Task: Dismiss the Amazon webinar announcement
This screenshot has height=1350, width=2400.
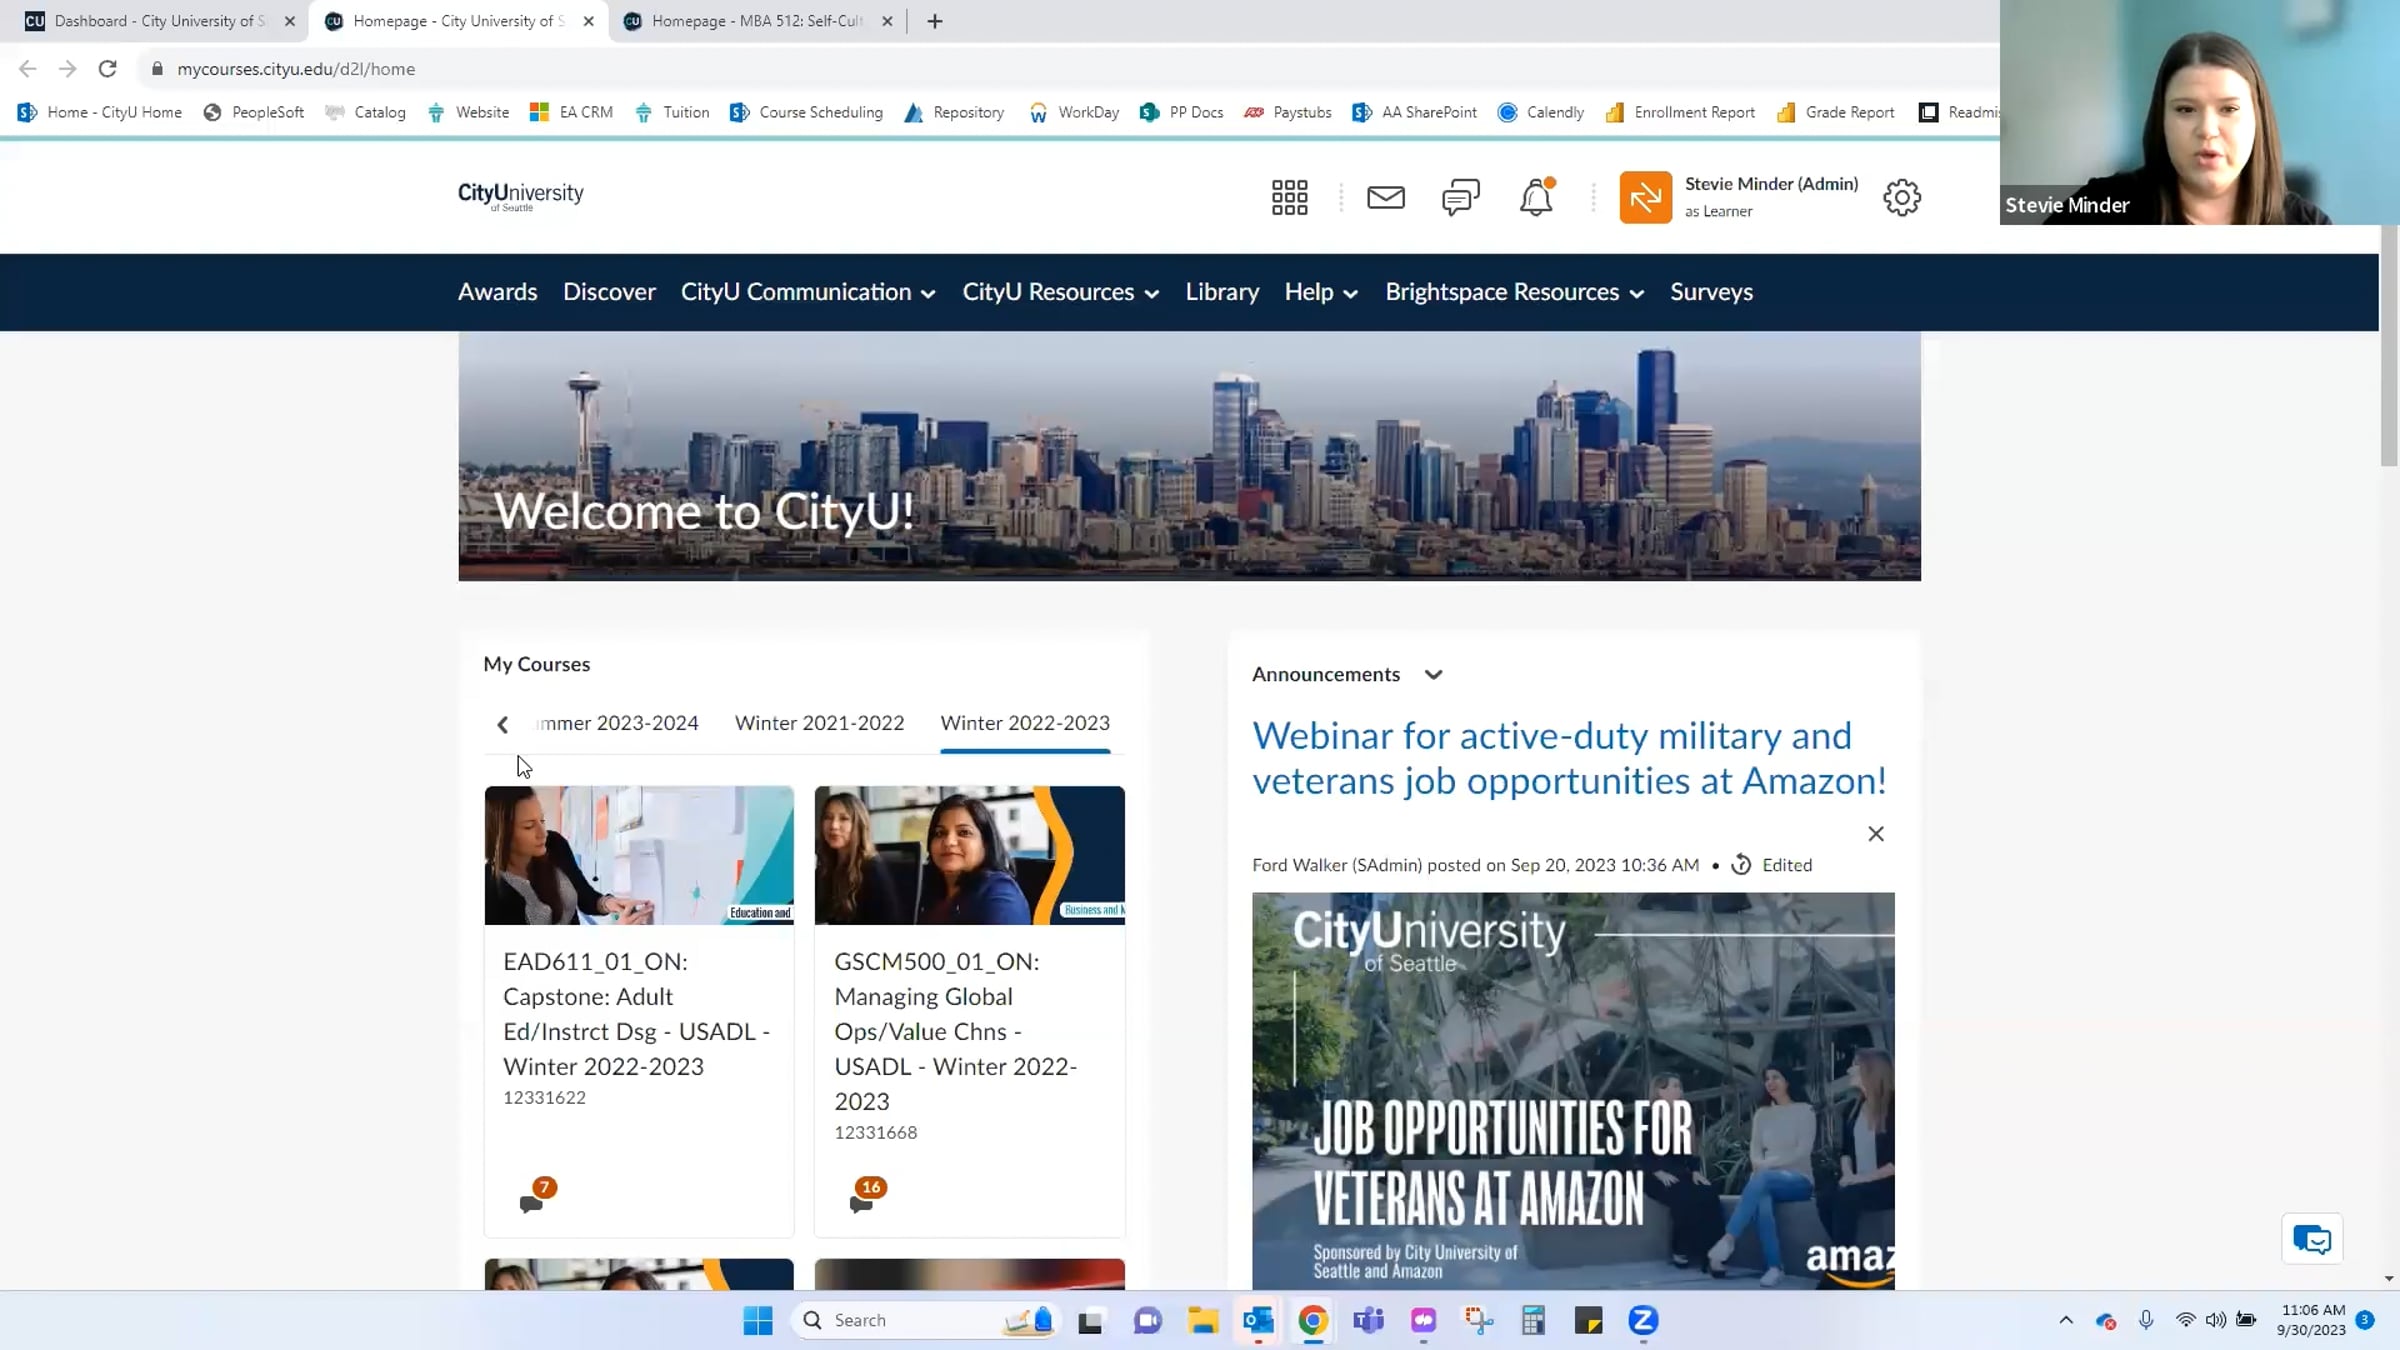Action: click(1875, 834)
